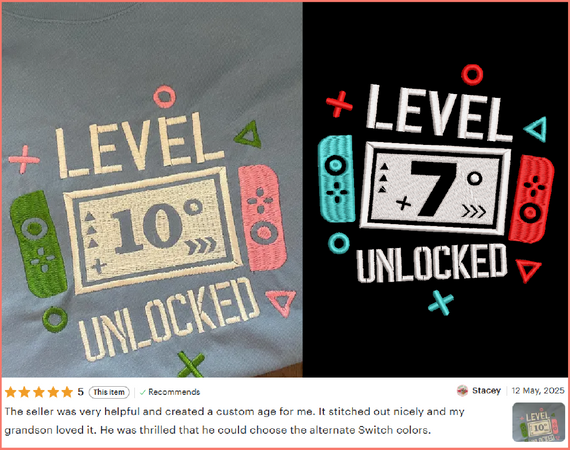
Task: Click the red joy-con on black design
Action: click(x=531, y=199)
